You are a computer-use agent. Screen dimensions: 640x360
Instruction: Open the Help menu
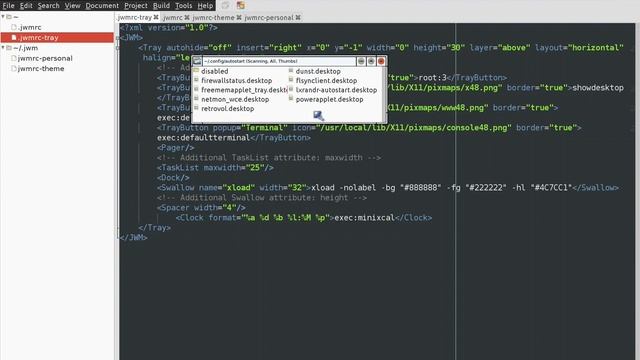click(205, 6)
